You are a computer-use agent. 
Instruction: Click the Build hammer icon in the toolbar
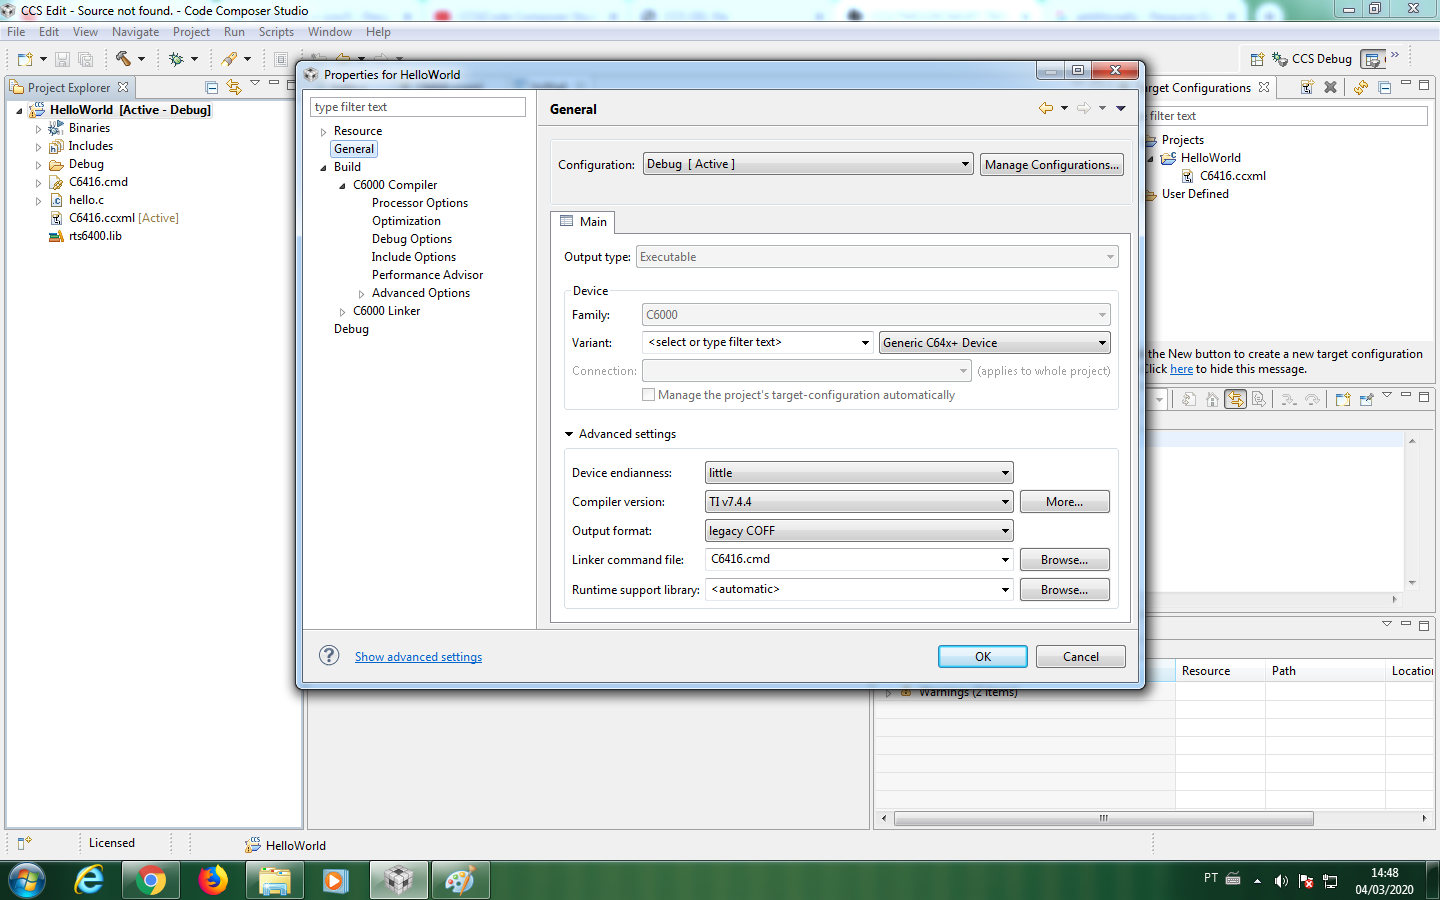123,59
